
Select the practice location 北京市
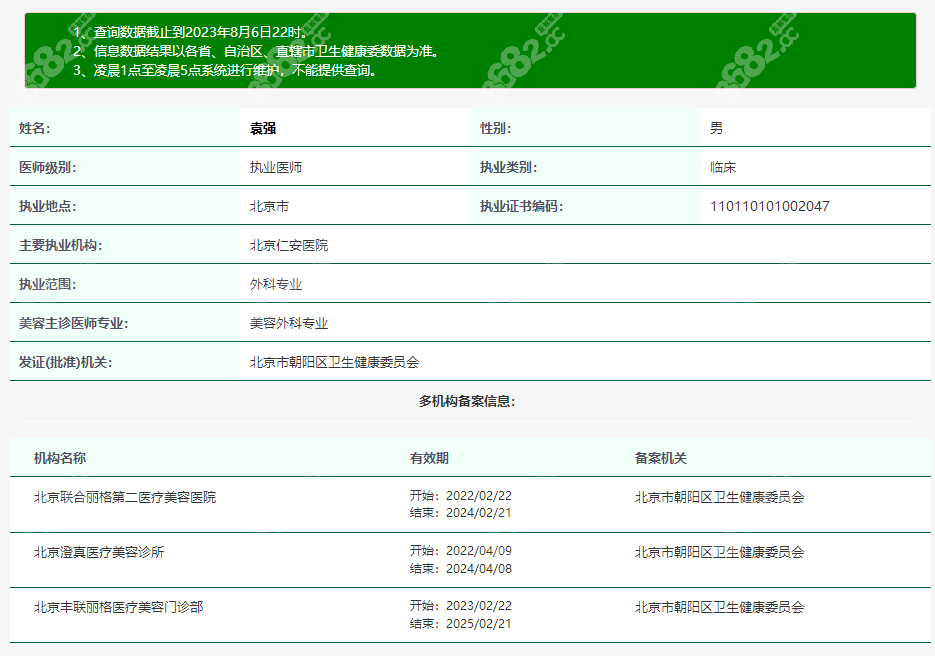[269, 206]
